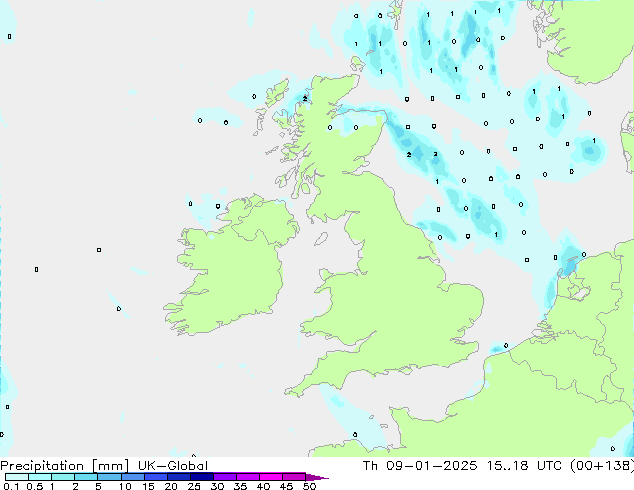Click the '(00+138)' forecast offset text
634x490 pixels.
pyautogui.click(x=602, y=466)
